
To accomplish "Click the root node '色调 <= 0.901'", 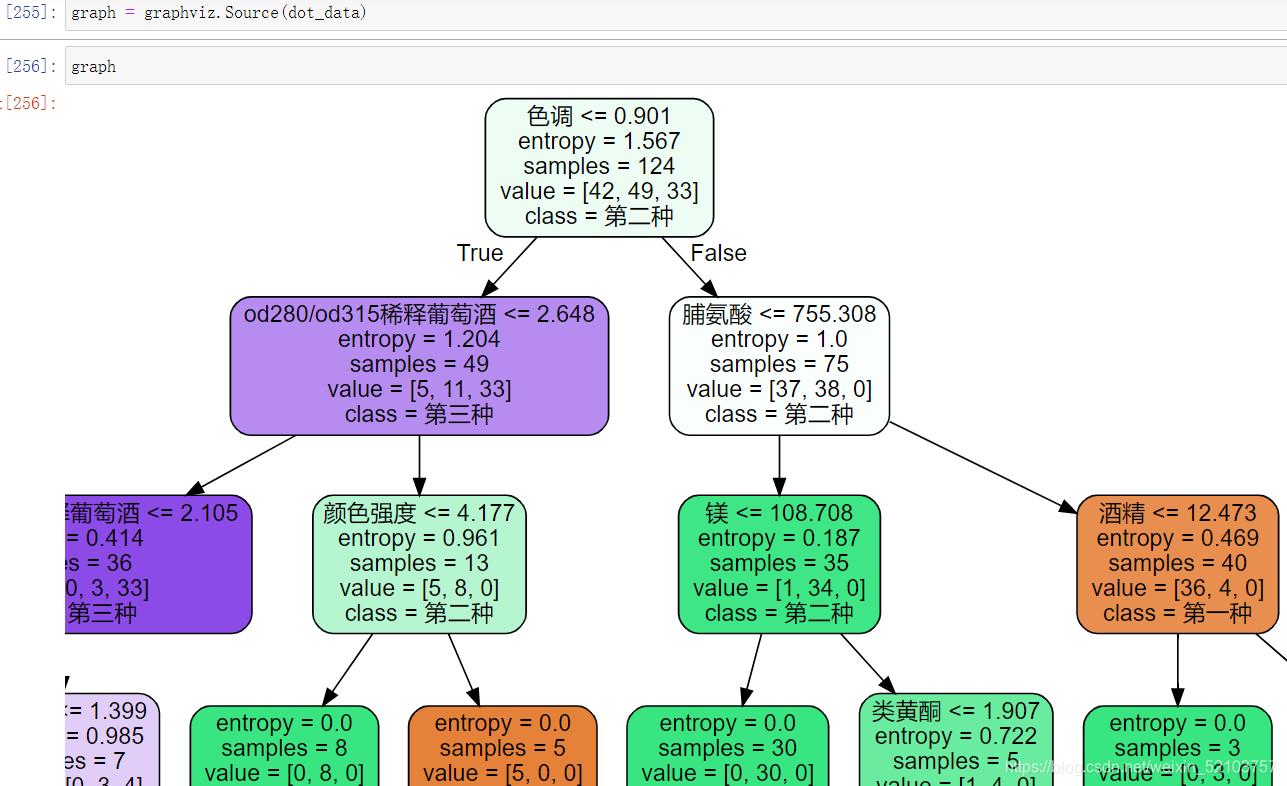I will (599, 167).
